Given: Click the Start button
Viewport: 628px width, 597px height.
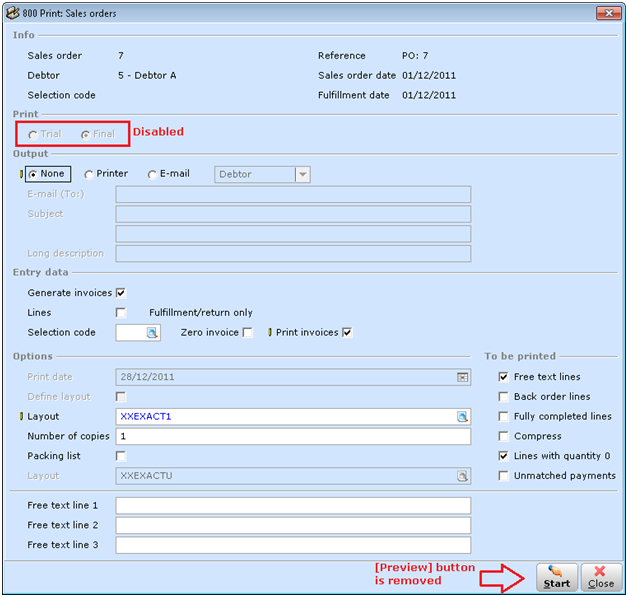Looking at the screenshot, I should 557,577.
